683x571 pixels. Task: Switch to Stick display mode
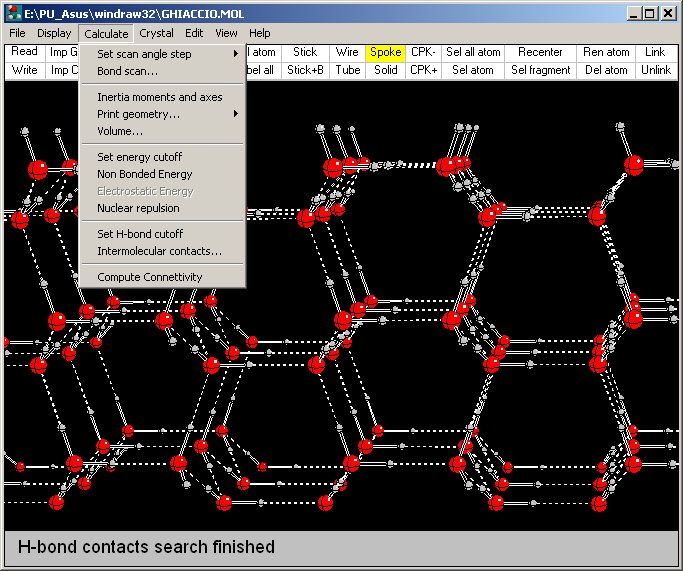tap(305, 52)
